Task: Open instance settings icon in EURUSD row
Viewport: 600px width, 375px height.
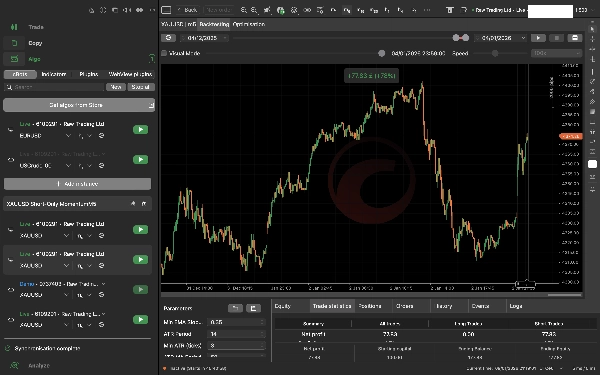Action: (x=101, y=135)
